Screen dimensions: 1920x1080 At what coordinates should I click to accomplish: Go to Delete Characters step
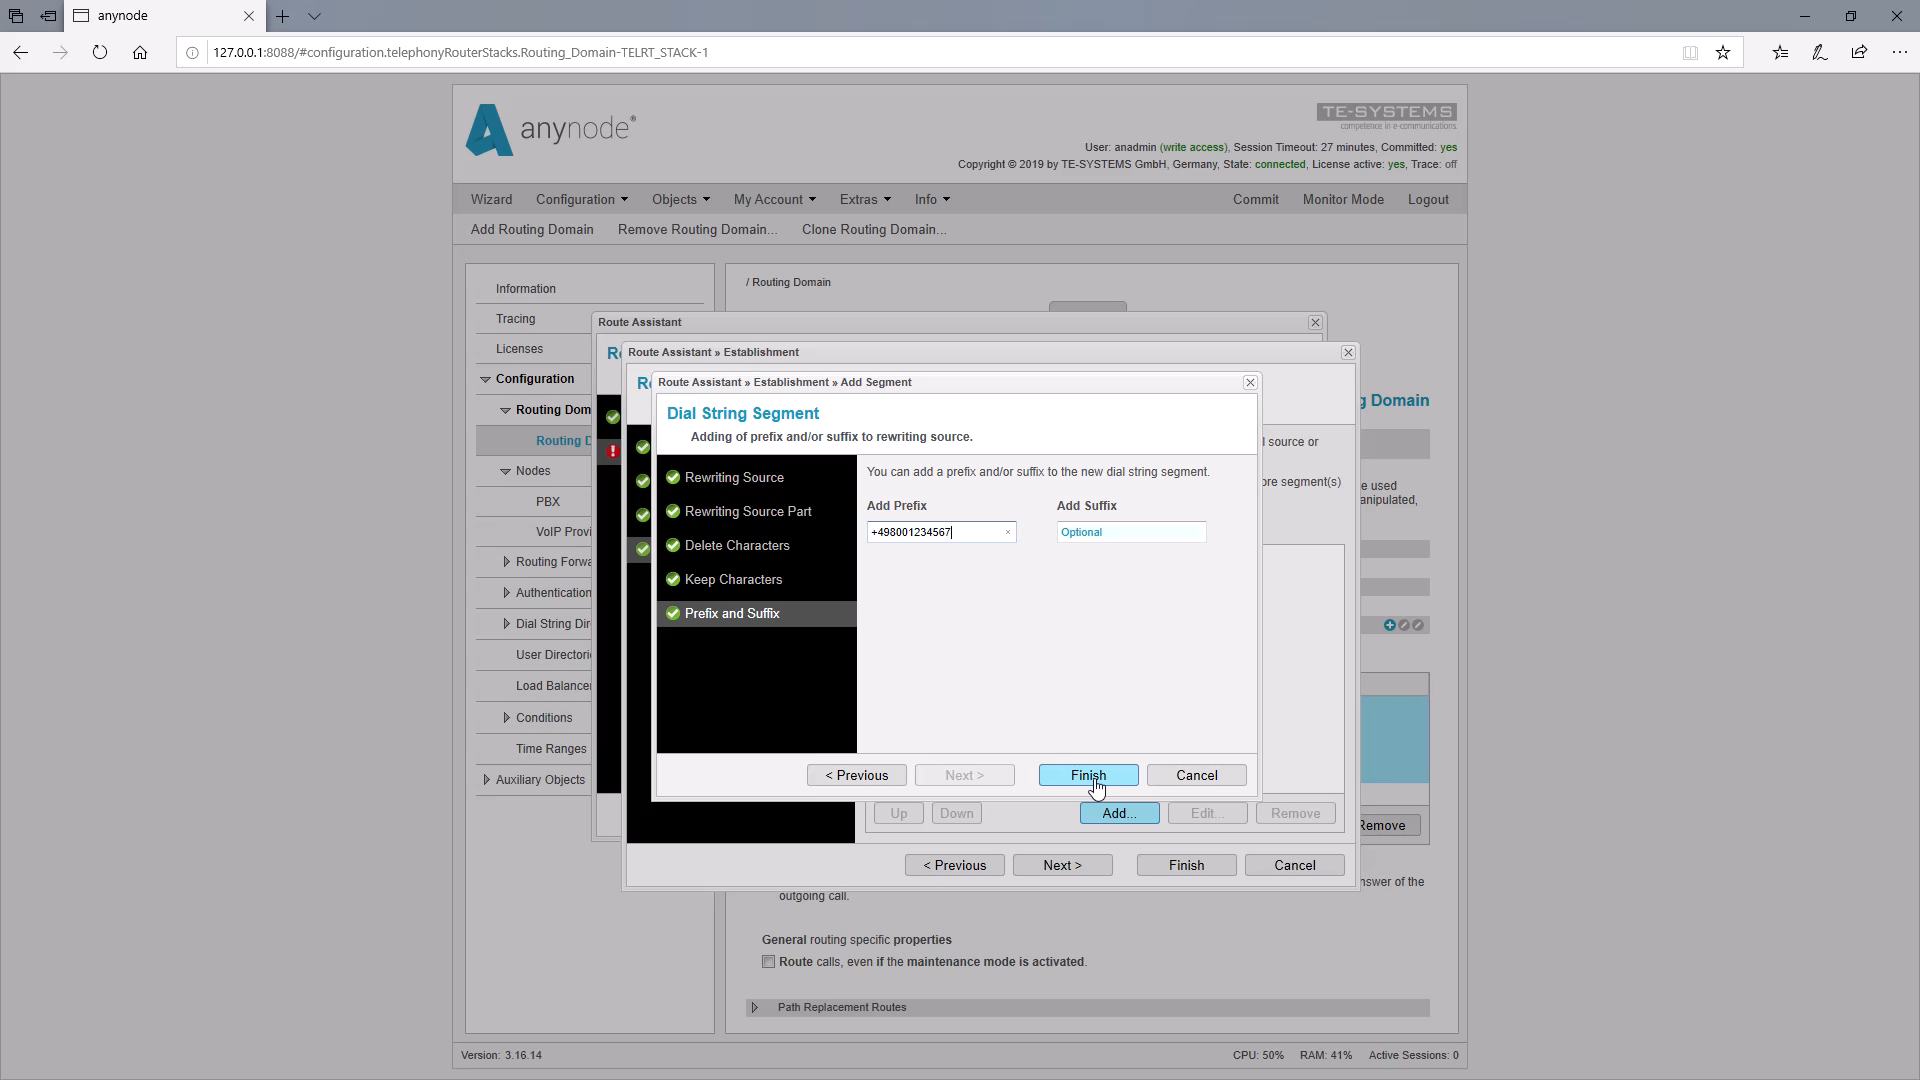(737, 546)
